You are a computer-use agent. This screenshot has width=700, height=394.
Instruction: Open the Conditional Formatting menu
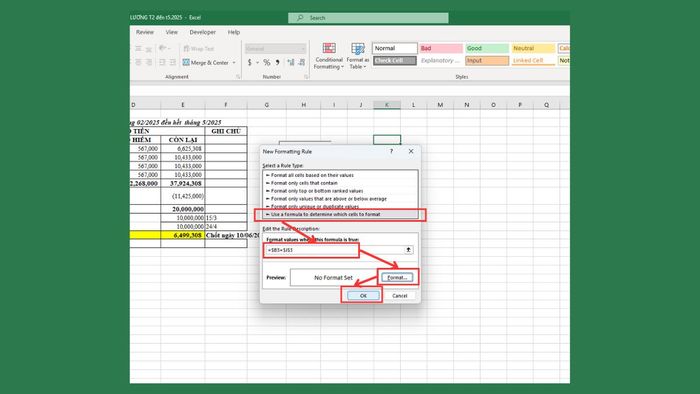[329, 56]
